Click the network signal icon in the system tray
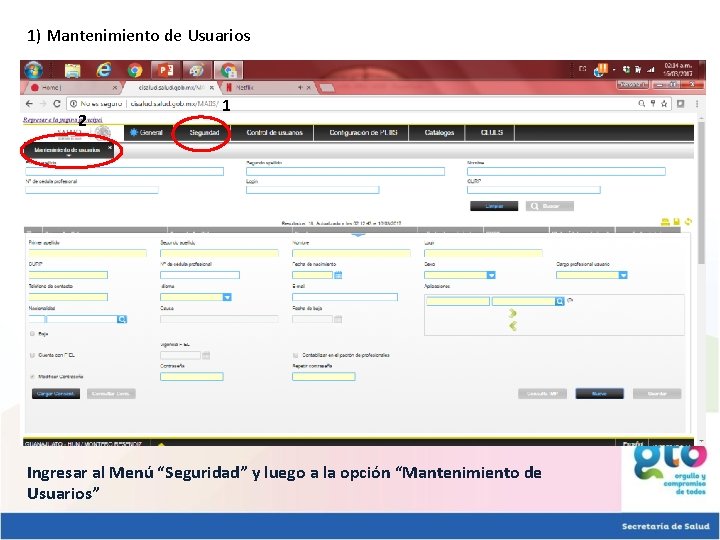This screenshot has height=540, width=720. [x=651, y=70]
